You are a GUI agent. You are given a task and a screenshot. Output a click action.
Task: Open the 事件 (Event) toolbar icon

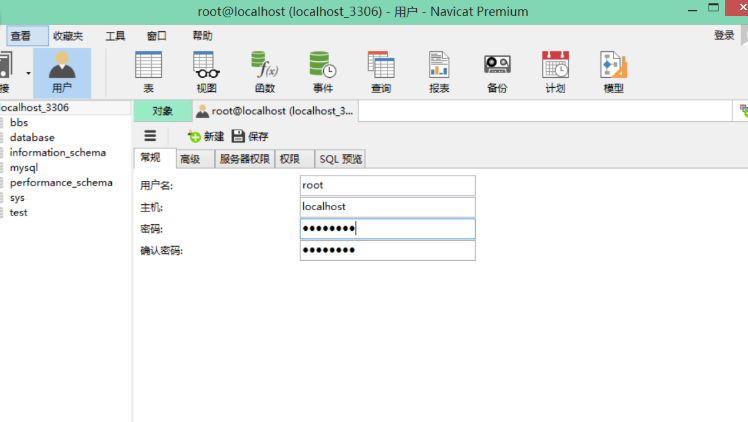(x=323, y=72)
